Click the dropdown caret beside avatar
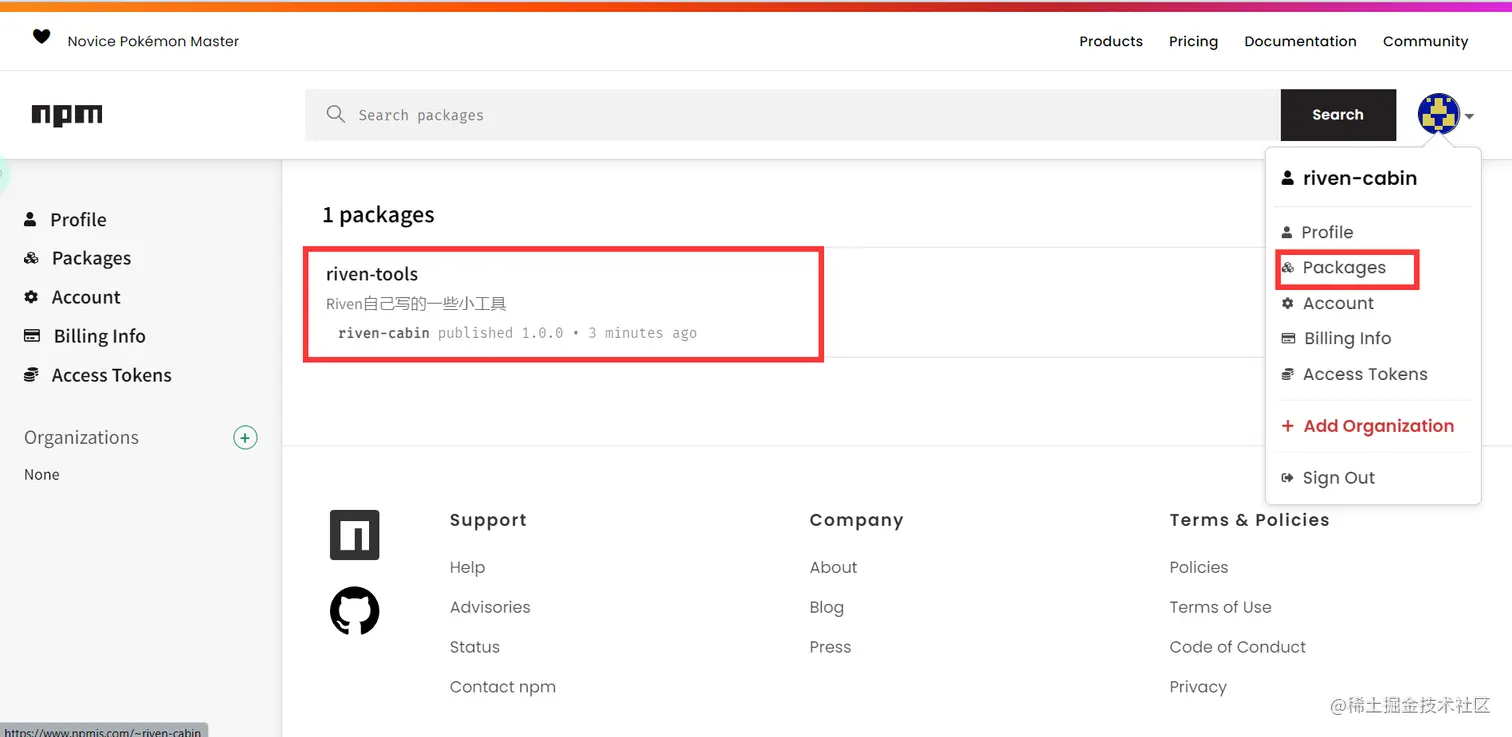Screen dimensions: 1512x737 (1469, 117)
